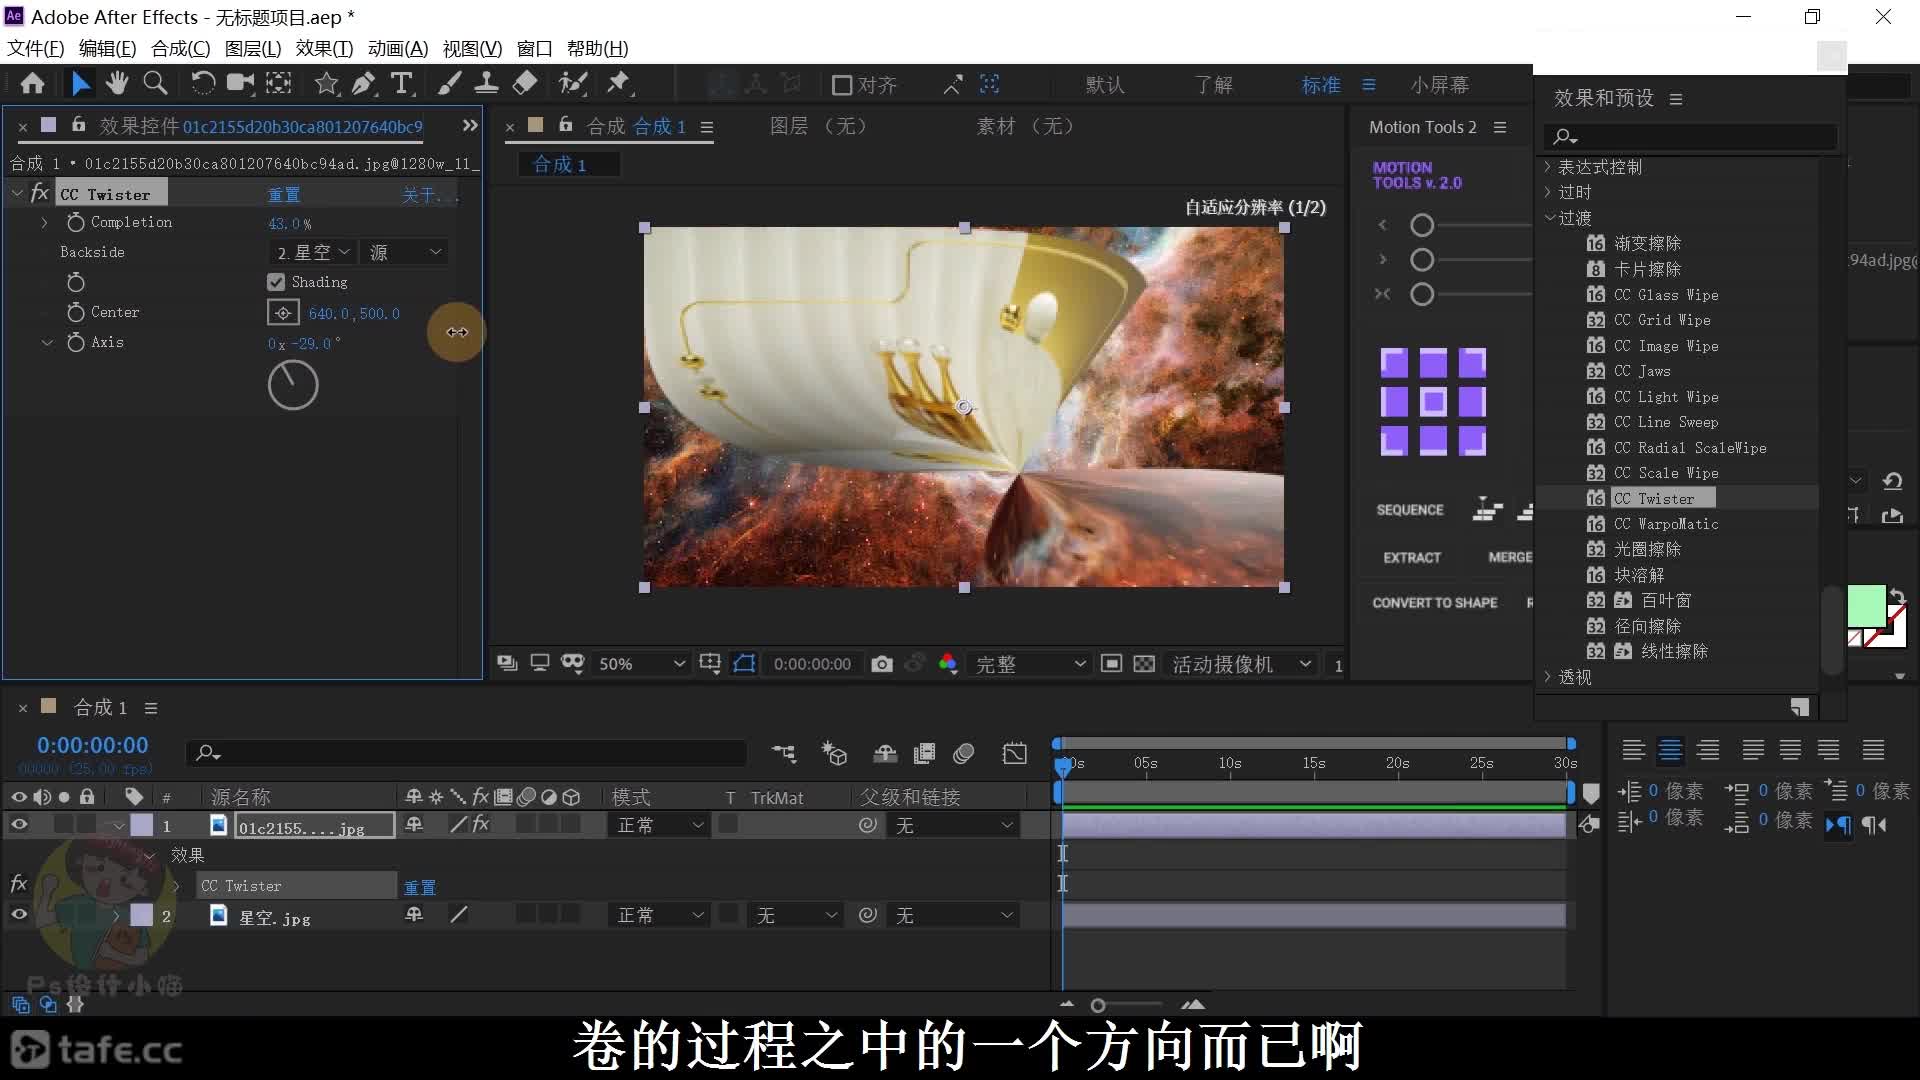Click left align paragraph icon

[x=1633, y=750]
